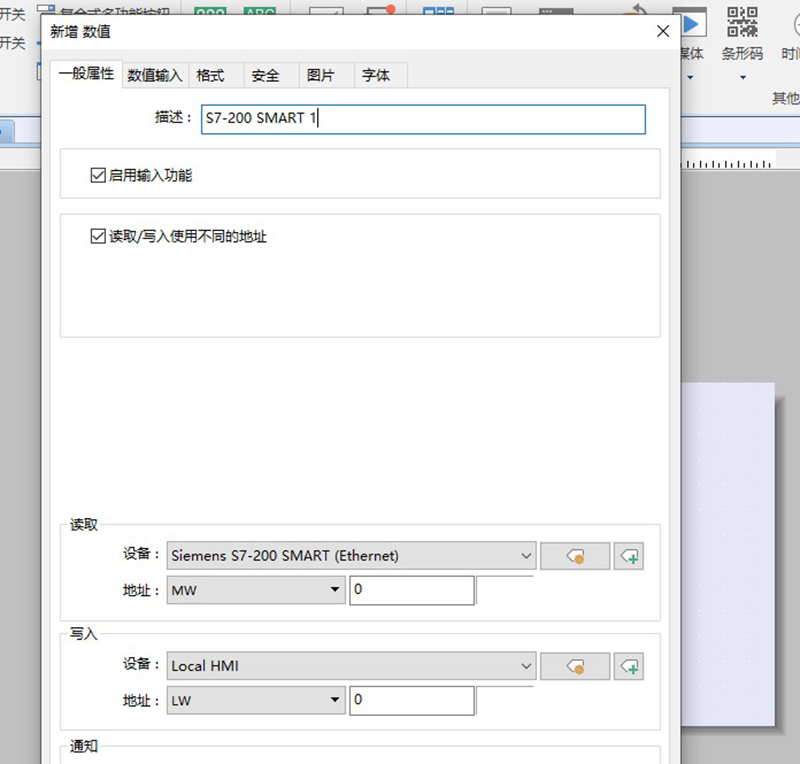This screenshot has width=800, height=764.
Task: Close the 新增 数值 dialog
Action: point(662,31)
